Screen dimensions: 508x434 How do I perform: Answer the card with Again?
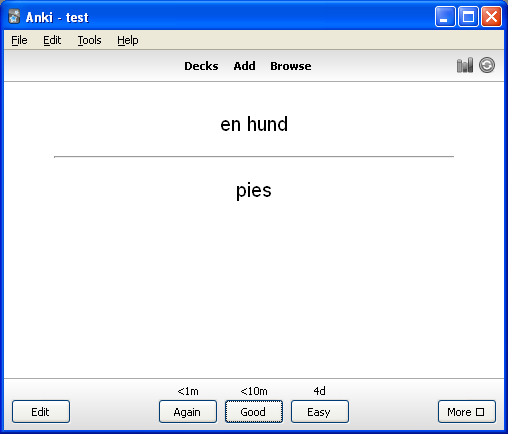[x=188, y=412]
